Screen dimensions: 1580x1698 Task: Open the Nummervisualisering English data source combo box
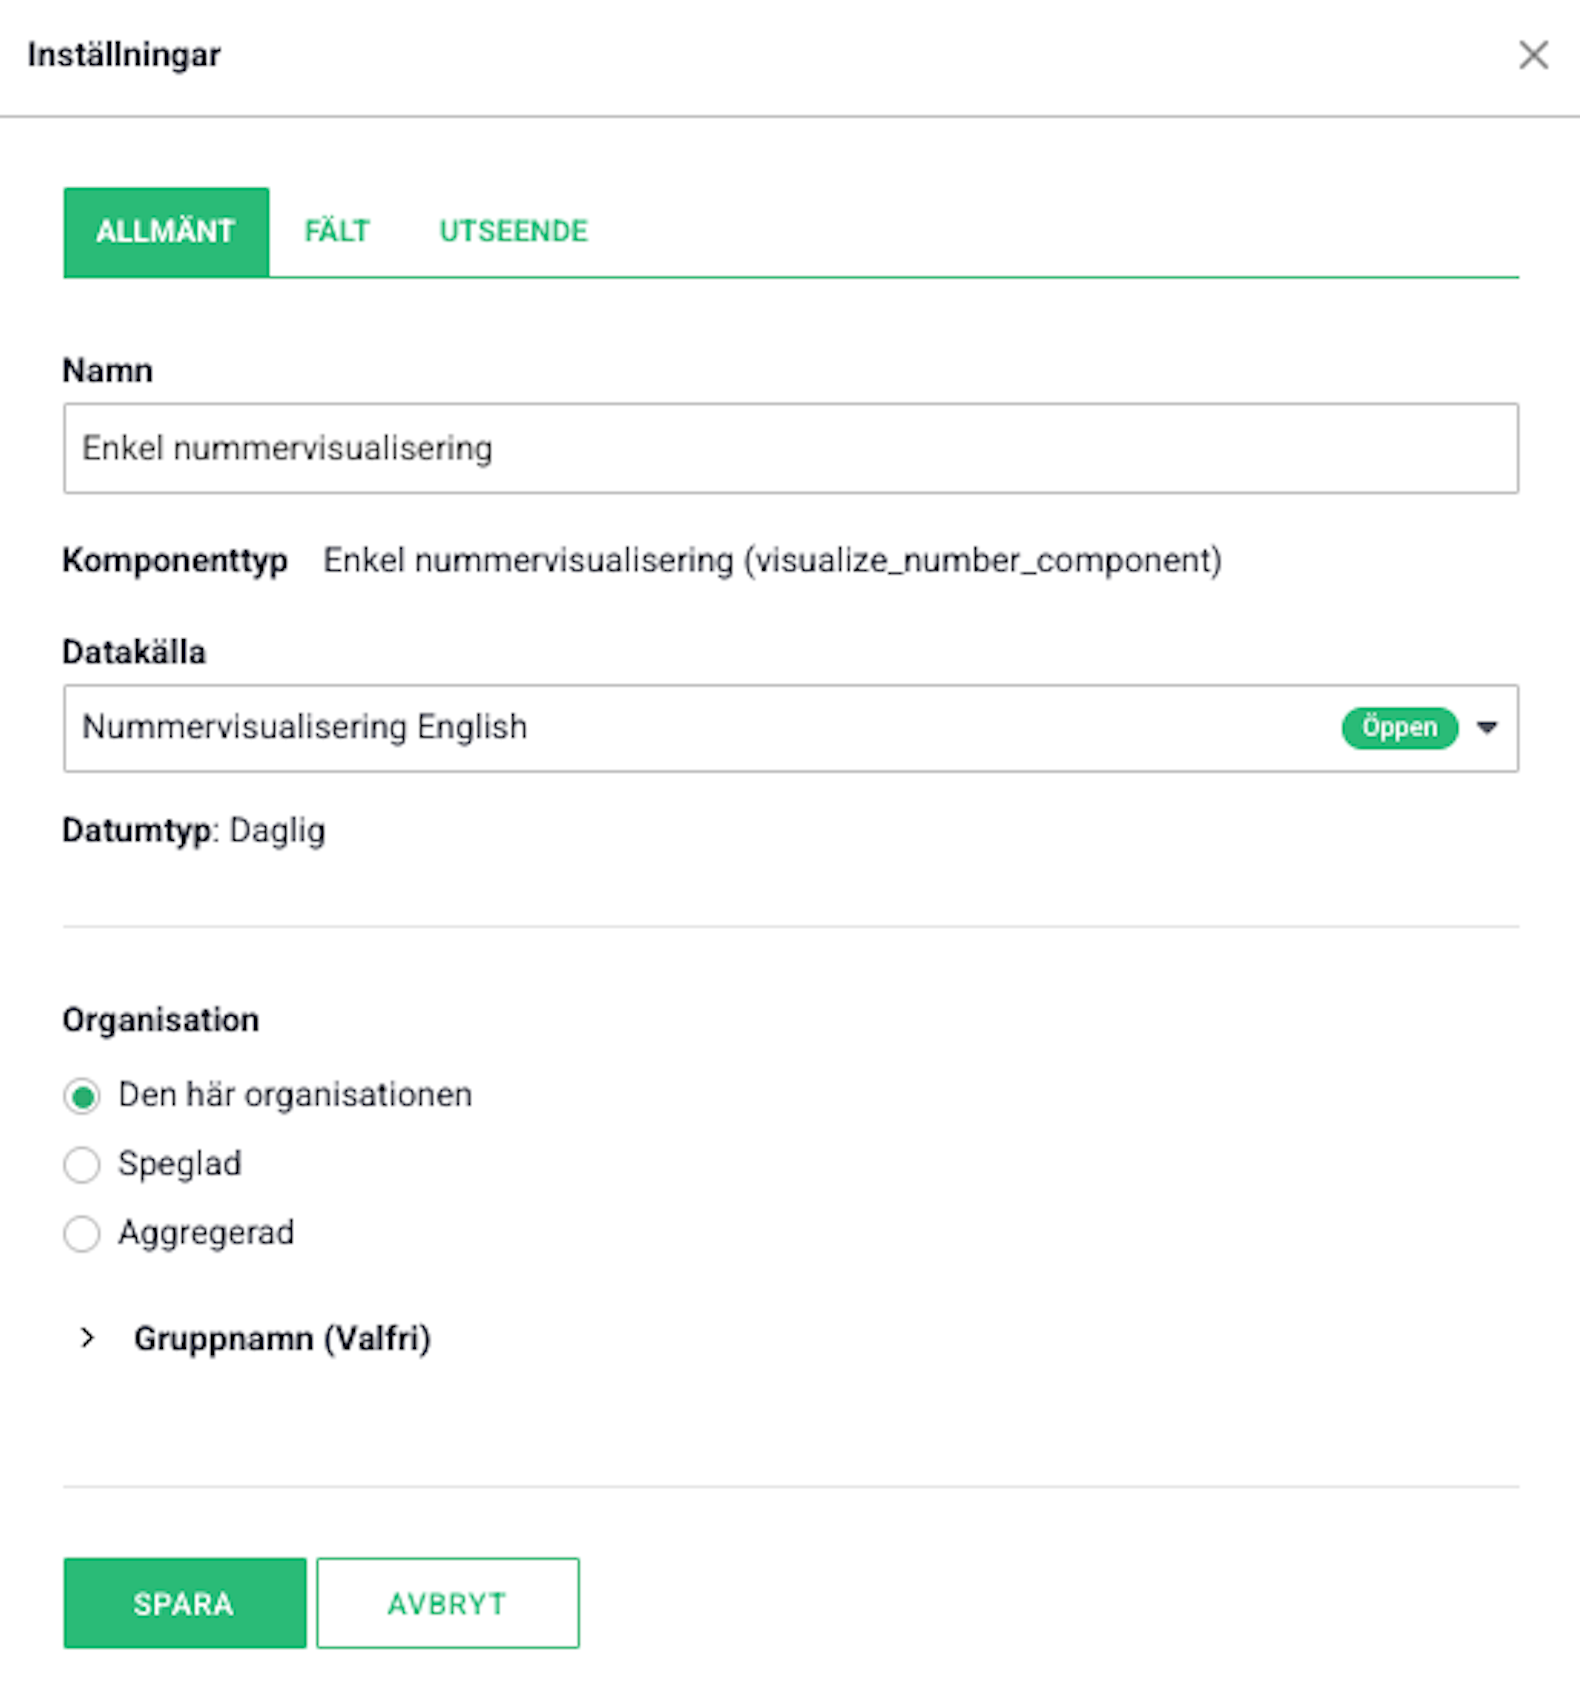pos(791,728)
